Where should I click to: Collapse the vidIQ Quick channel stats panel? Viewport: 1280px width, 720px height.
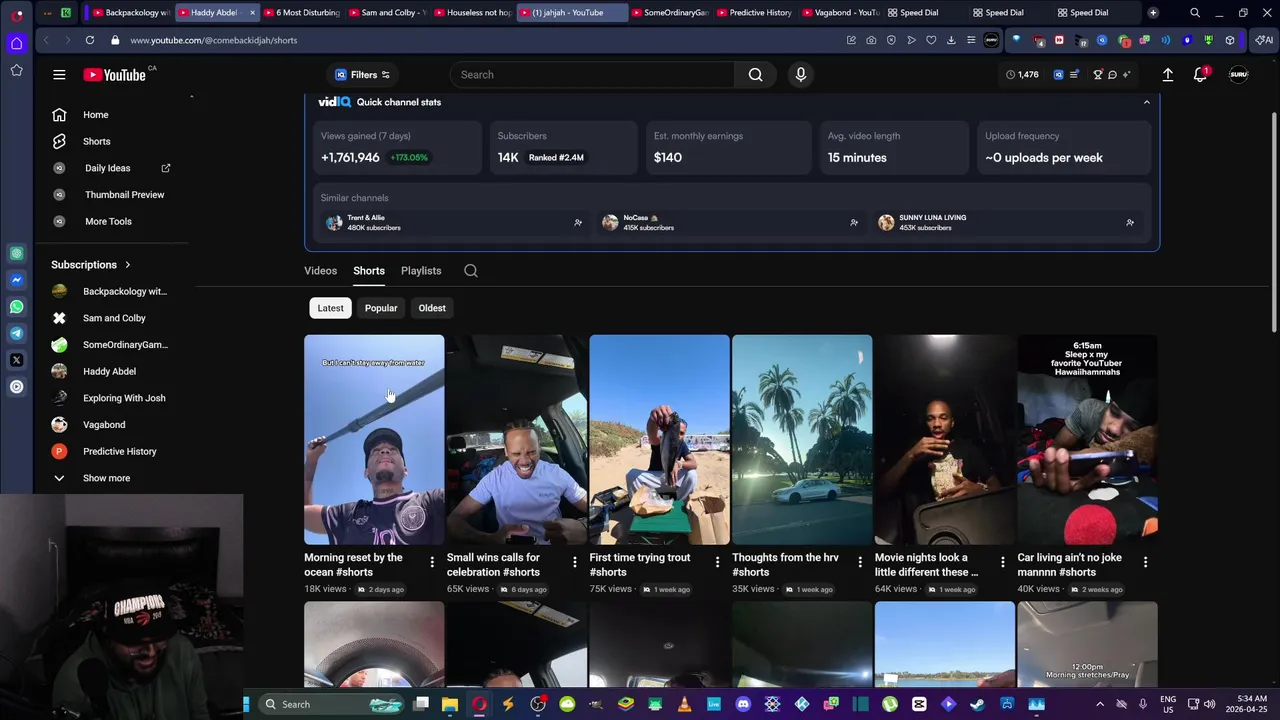1146,102
